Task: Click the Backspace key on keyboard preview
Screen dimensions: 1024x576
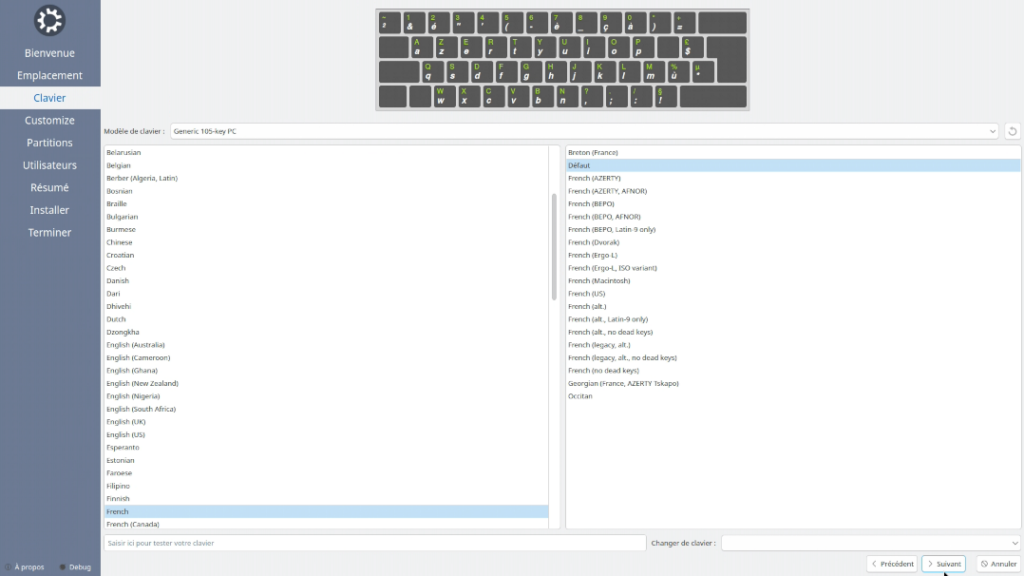Action: (x=722, y=22)
